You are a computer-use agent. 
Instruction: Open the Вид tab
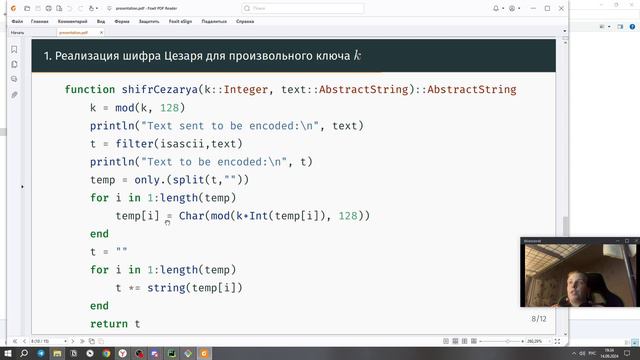tap(101, 21)
